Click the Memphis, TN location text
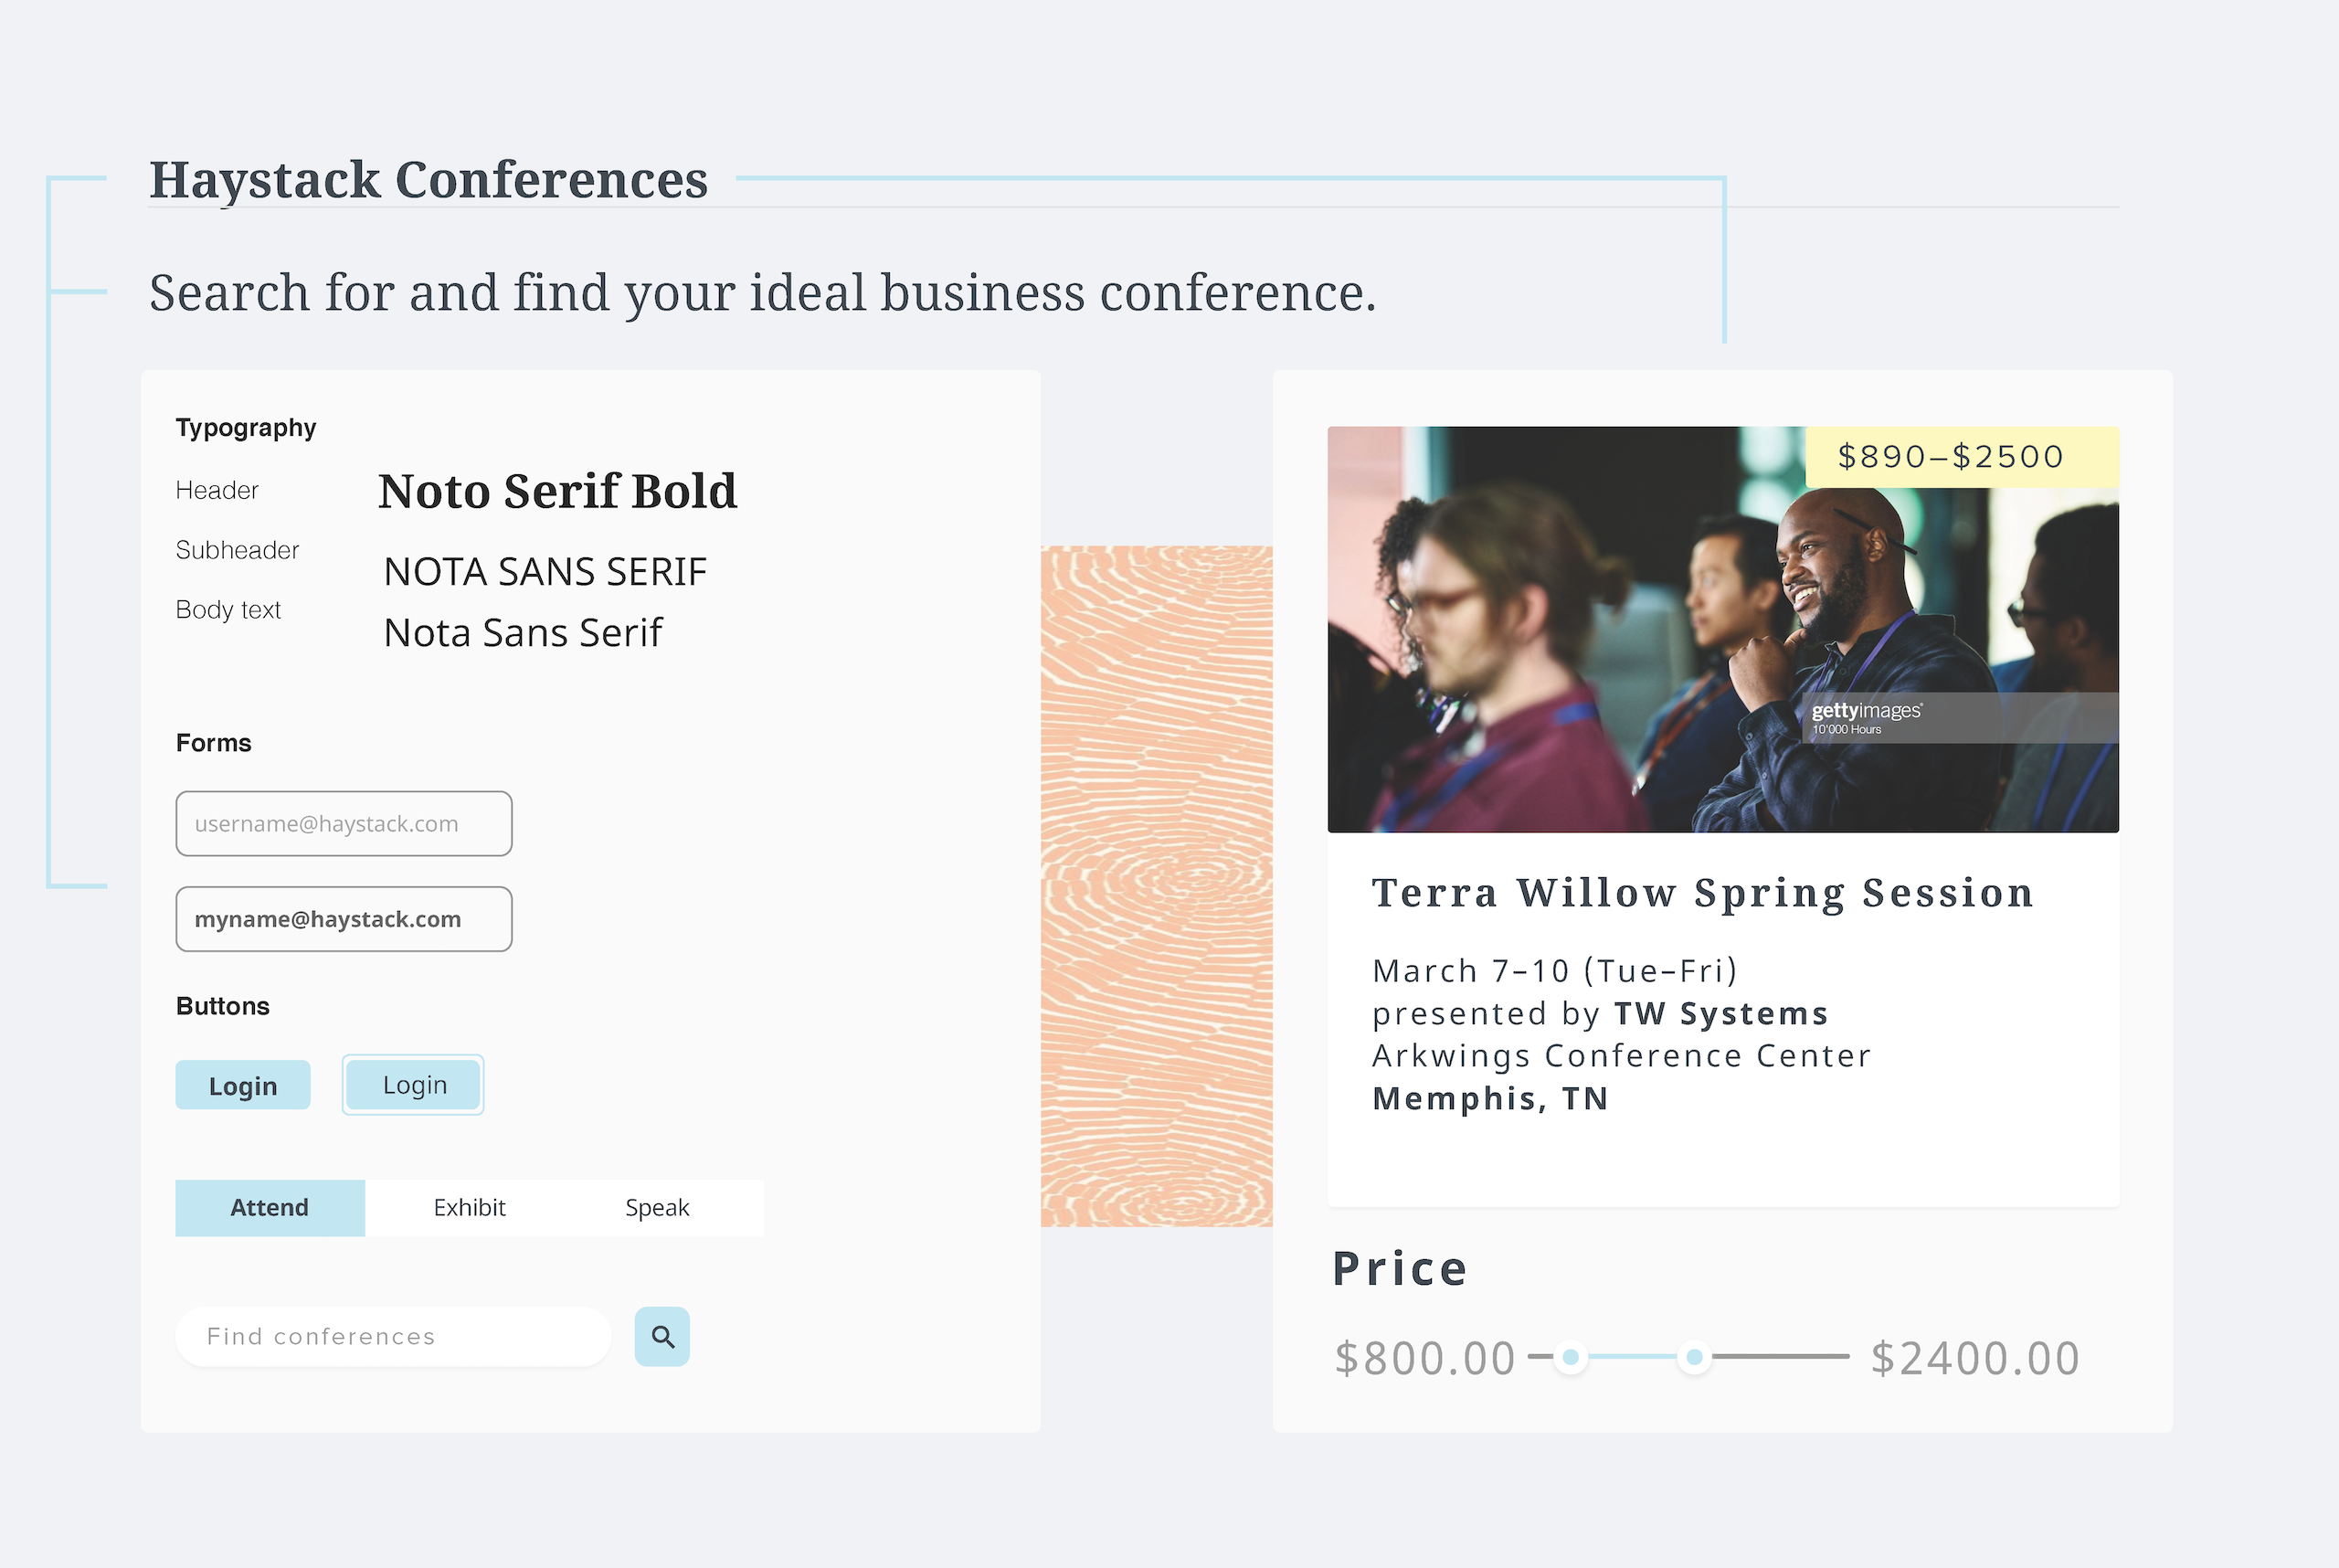This screenshot has width=2339, height=1568. (x=1490, y=1098)
